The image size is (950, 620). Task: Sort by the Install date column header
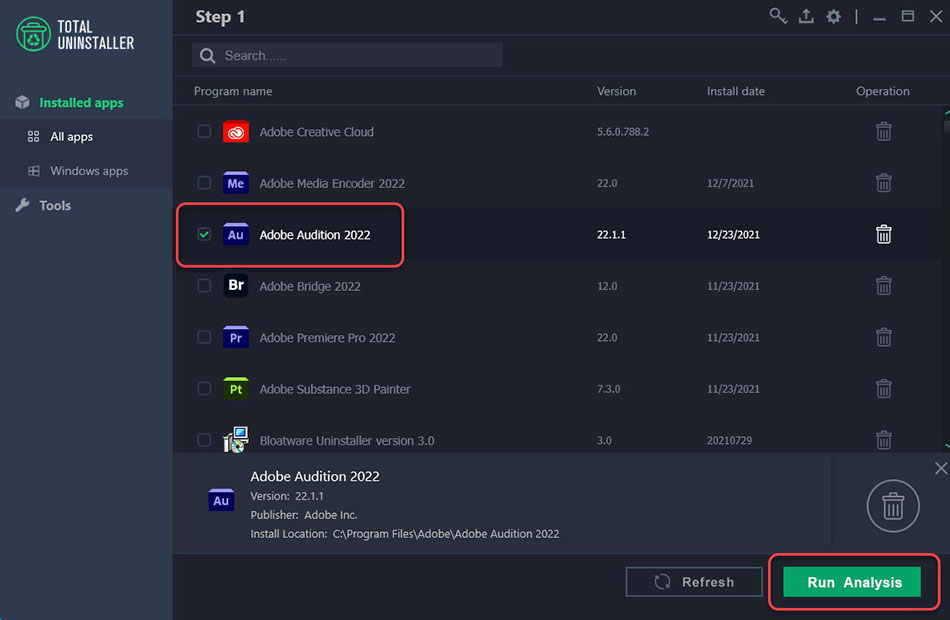tap(736, 91)
